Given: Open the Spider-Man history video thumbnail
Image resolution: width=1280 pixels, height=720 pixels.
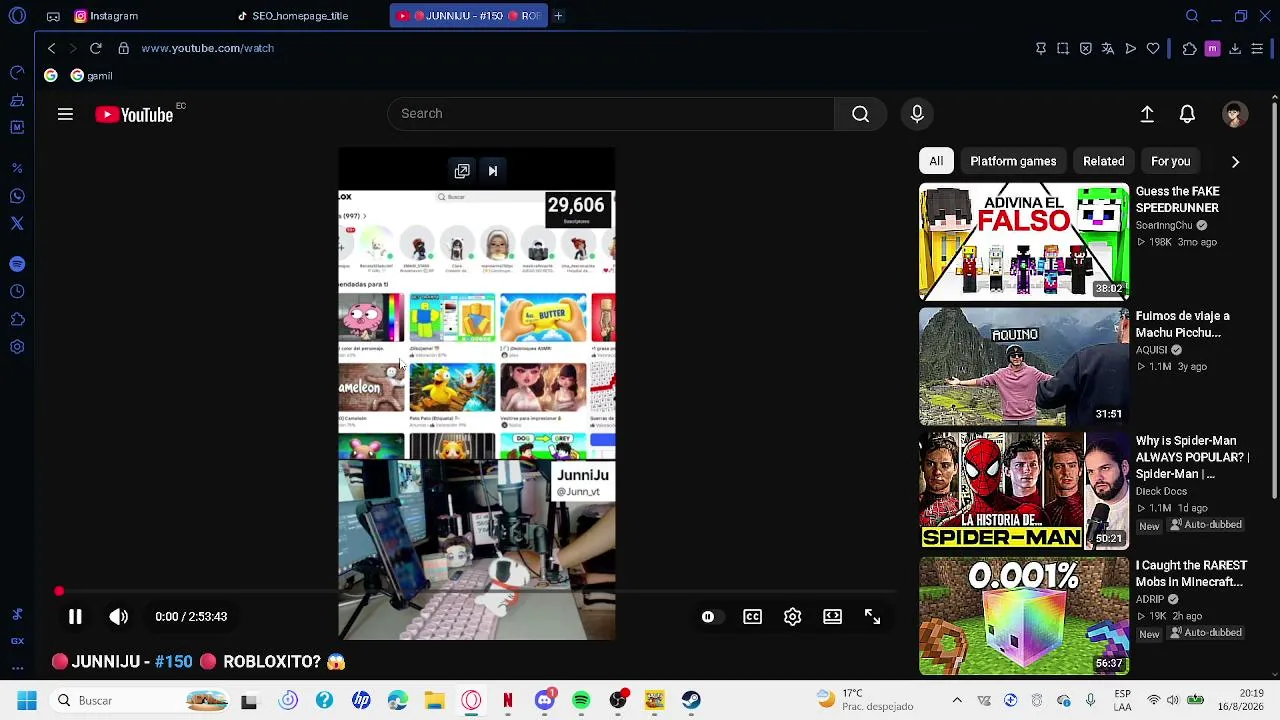Looking at the screenshot, I should (1024, 492).
